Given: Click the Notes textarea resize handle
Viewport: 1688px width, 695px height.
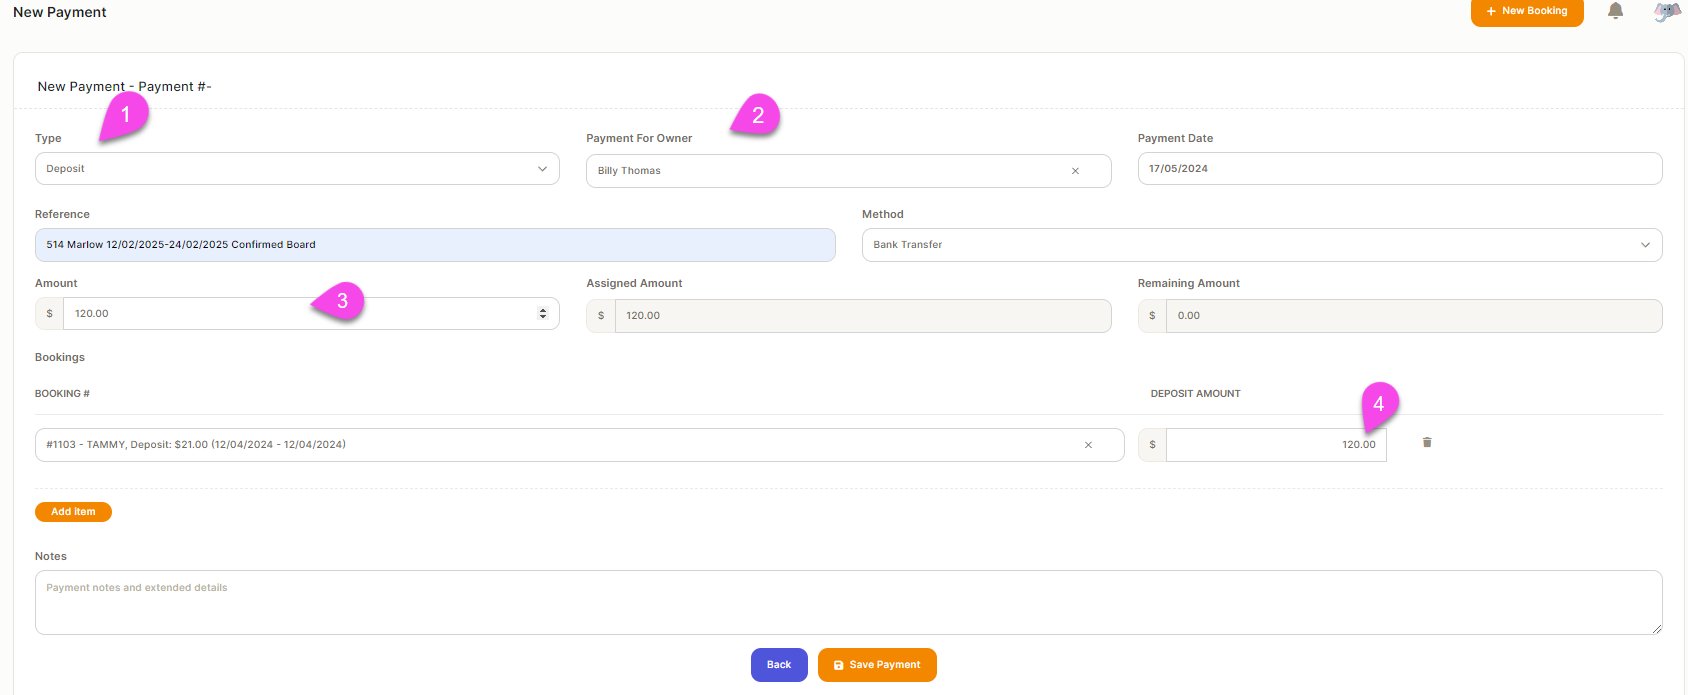Looking at the screenshot, I should pyautogui.click(x=1656, y=629).
